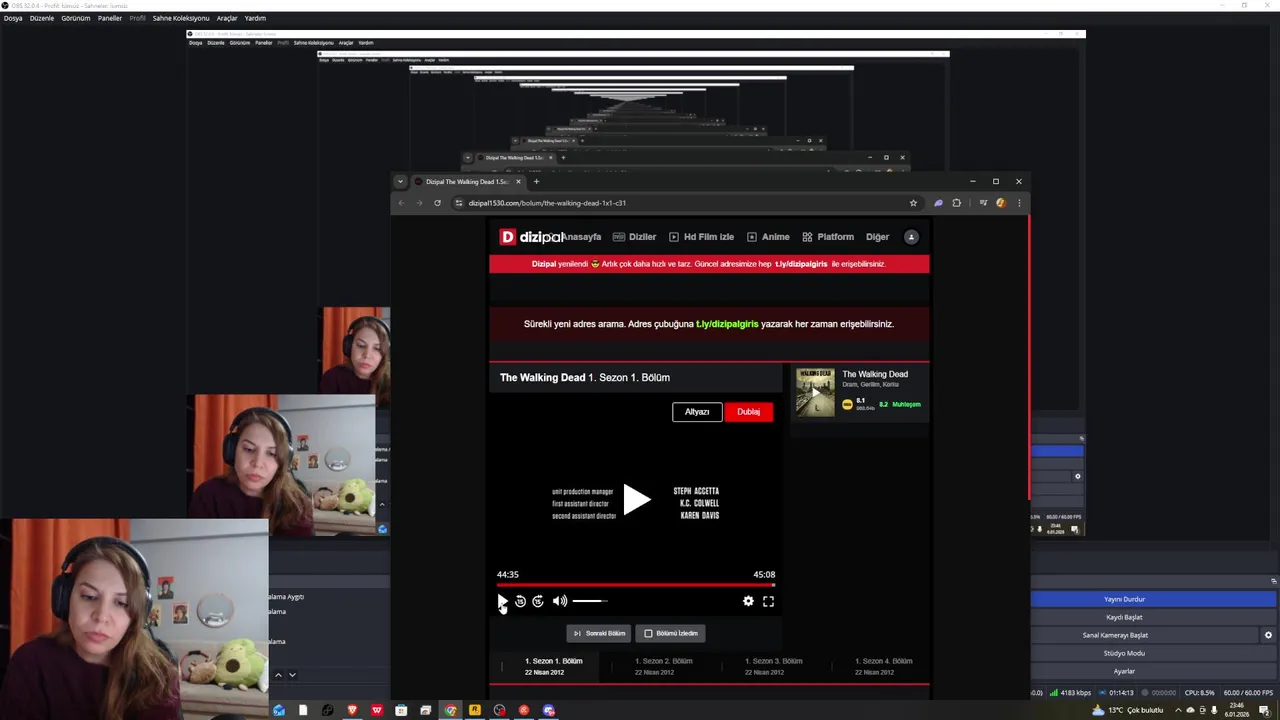Open a new Chrome tab

click(x=536, y=182)
